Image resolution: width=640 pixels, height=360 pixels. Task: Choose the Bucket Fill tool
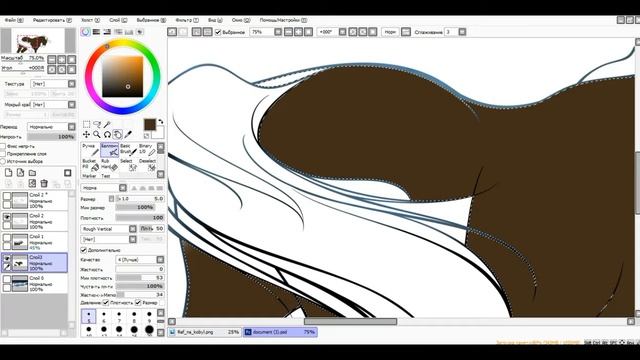(x=90, y=164)
